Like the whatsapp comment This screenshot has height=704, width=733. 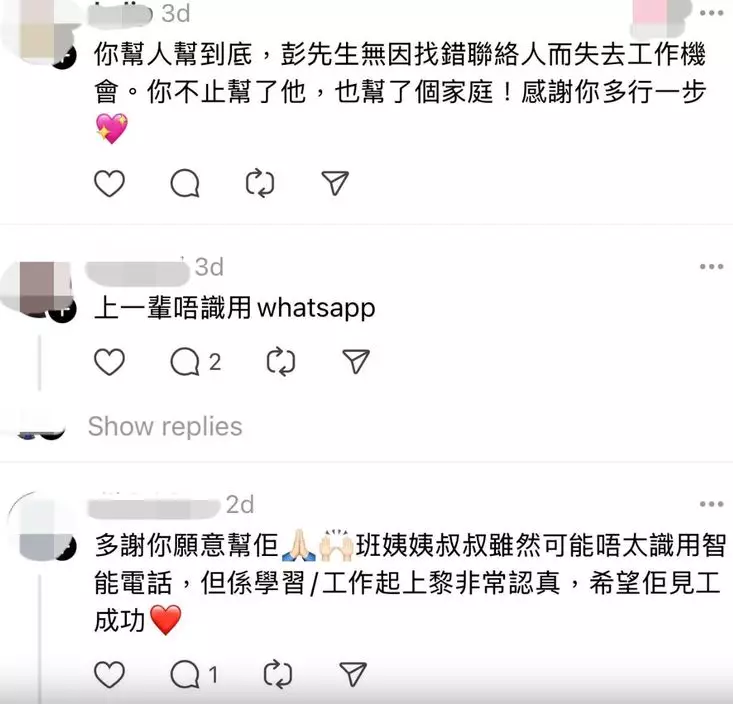point(109,361)
